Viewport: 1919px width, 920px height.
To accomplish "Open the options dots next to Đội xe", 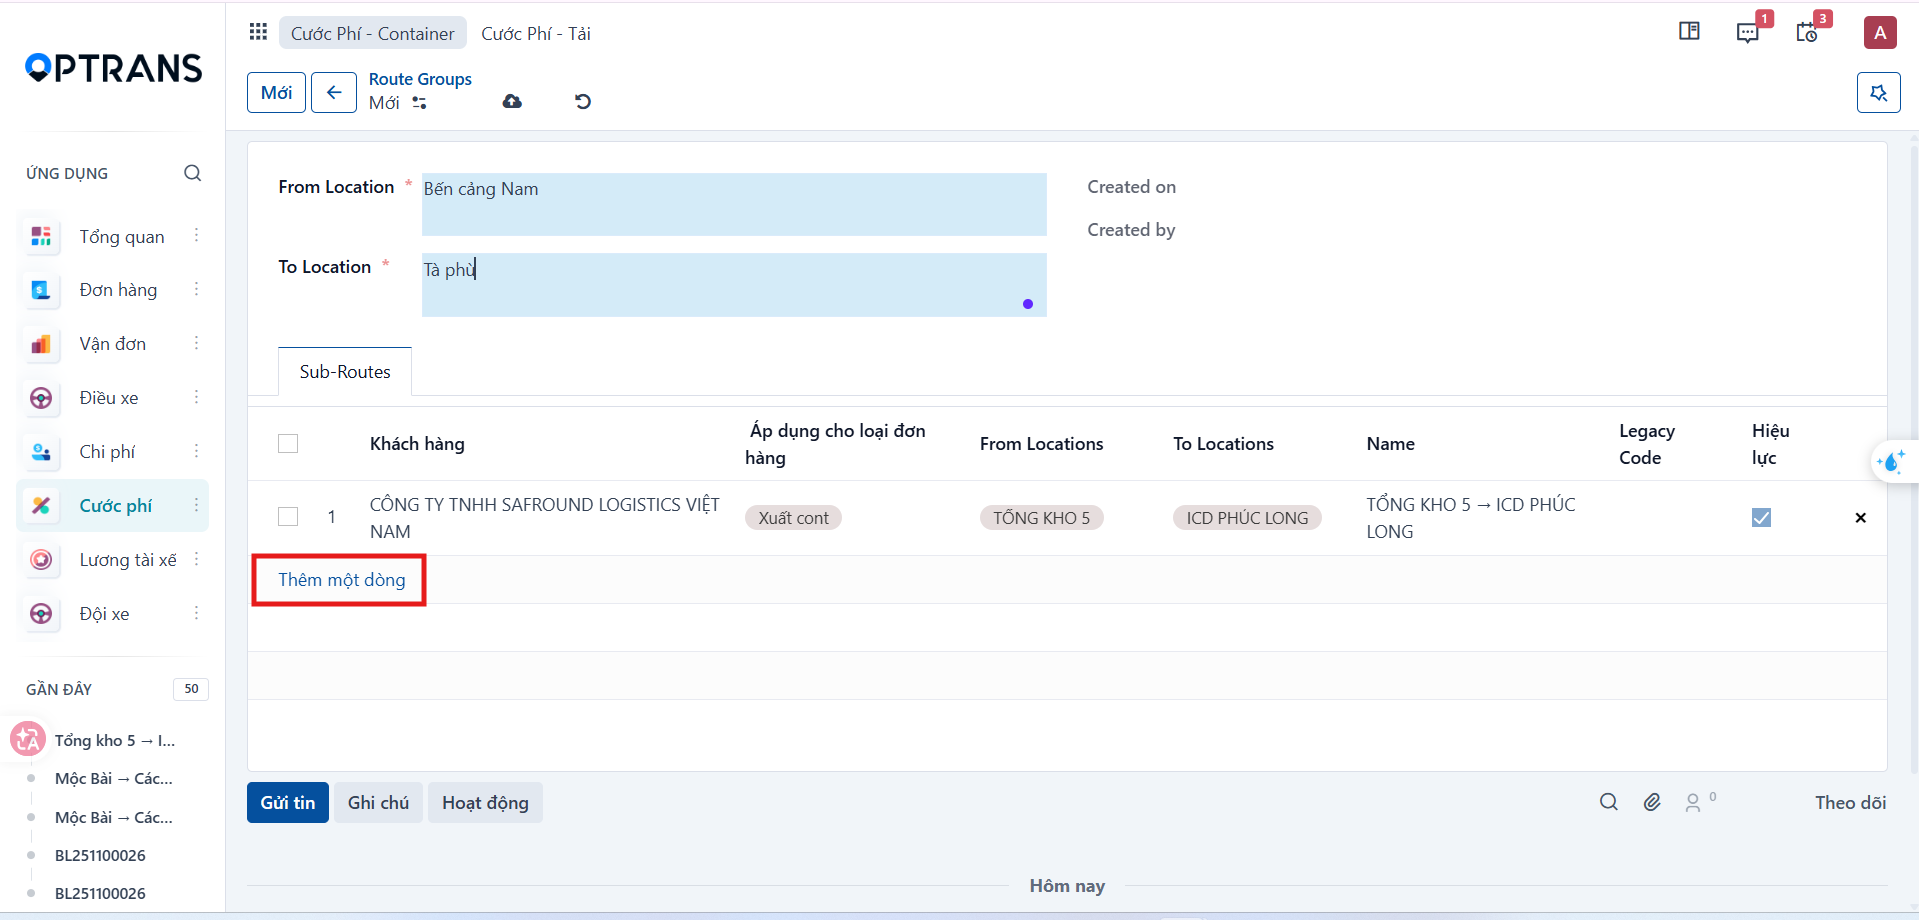I will [x=196, y=614].
